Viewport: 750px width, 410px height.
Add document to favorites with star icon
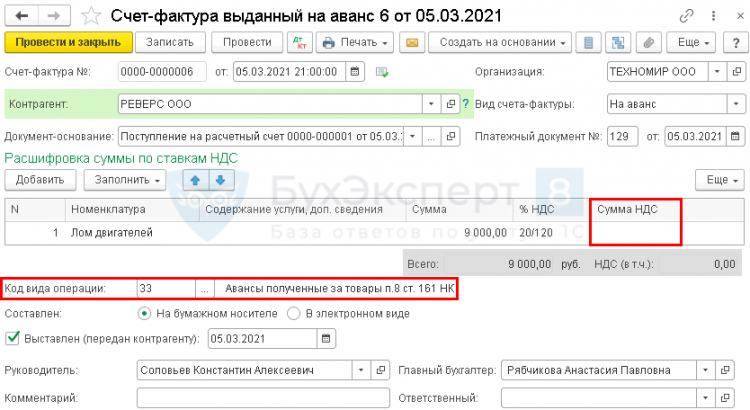(91, 16)
